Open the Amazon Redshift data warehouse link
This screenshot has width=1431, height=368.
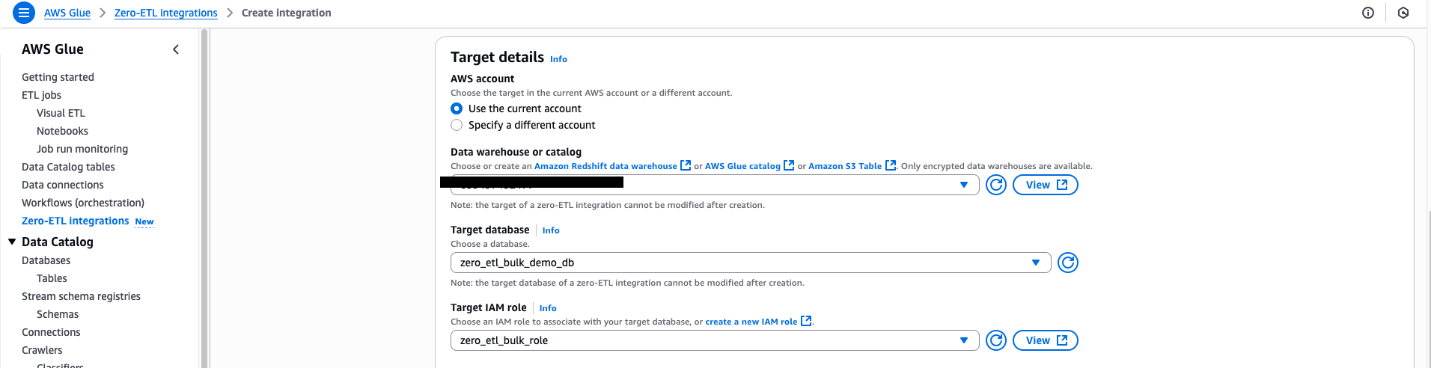coord(613,166)
